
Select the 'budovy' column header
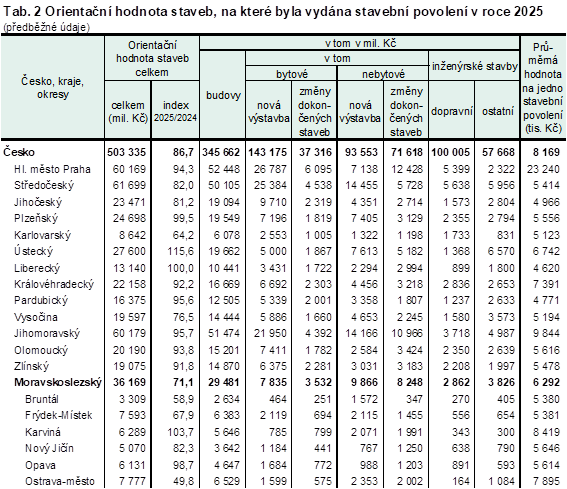pyautogui.click(x=223, y=95)
